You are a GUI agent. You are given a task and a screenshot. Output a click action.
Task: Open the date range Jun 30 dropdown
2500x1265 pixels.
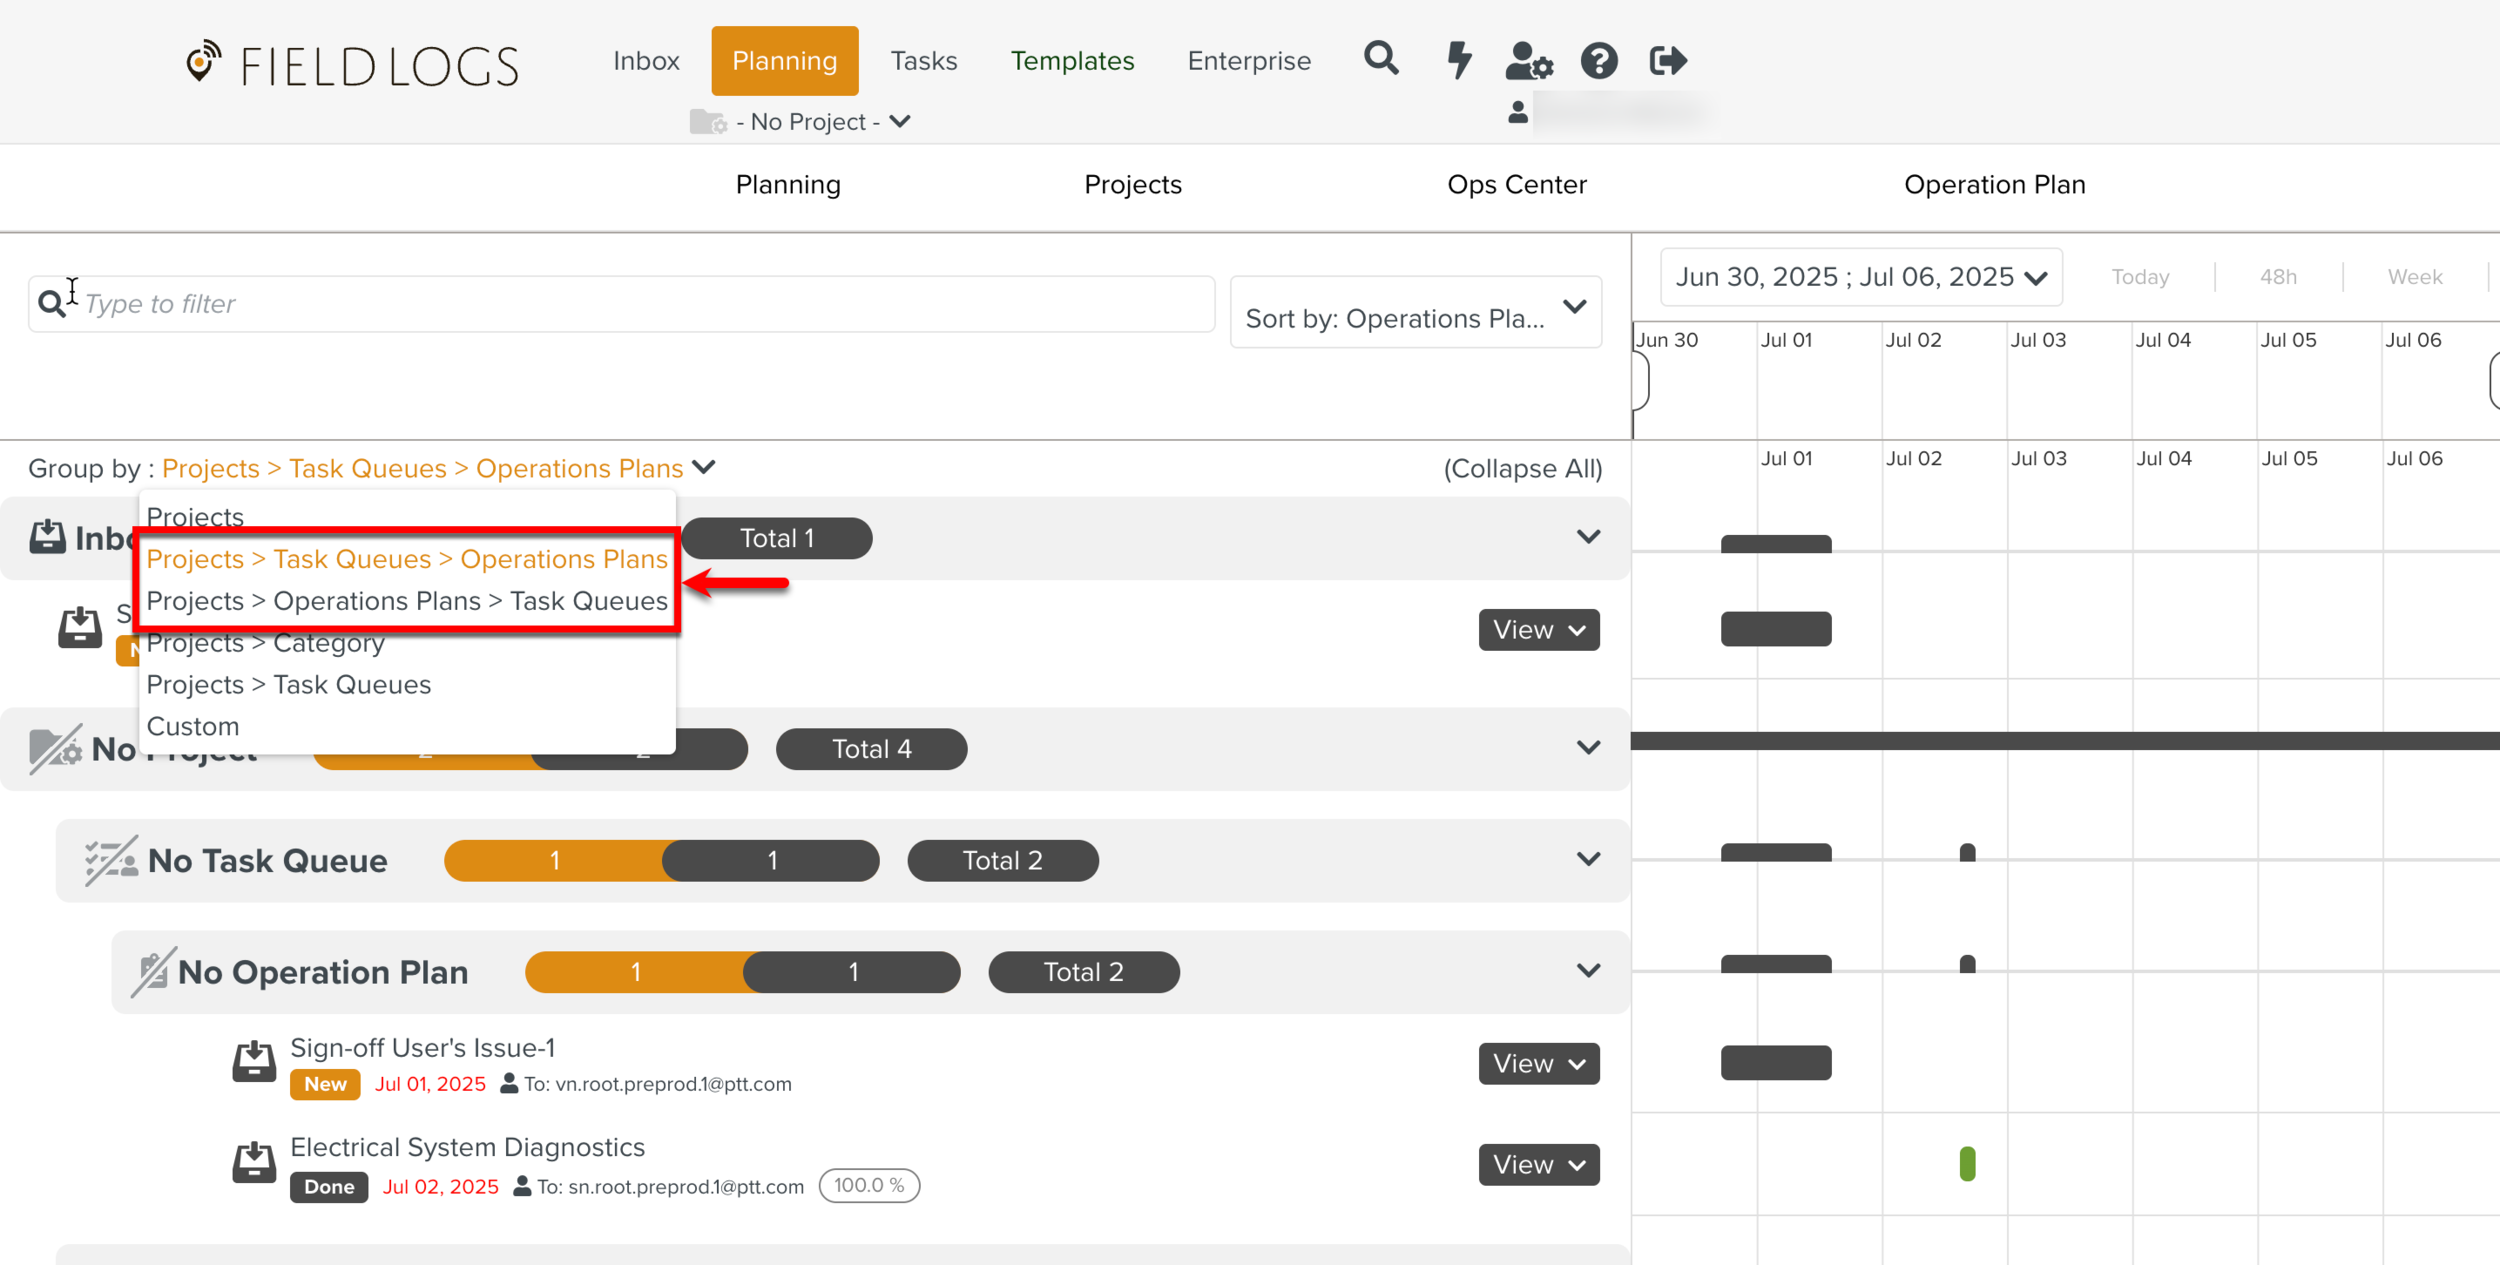1860,277
